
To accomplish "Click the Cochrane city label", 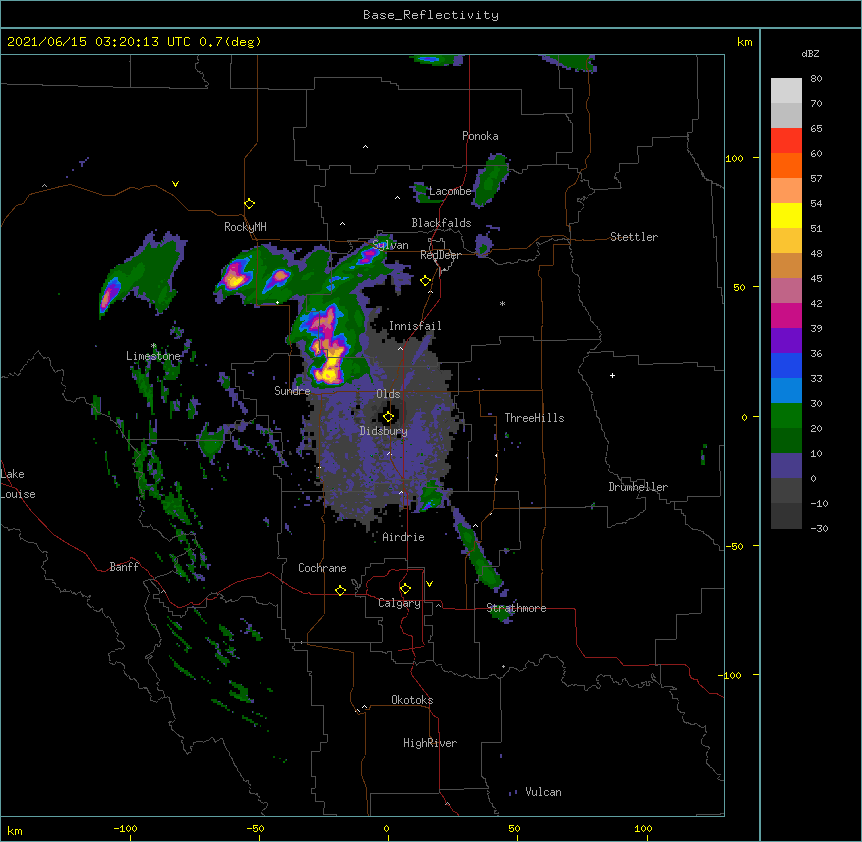I will point(322,568).
